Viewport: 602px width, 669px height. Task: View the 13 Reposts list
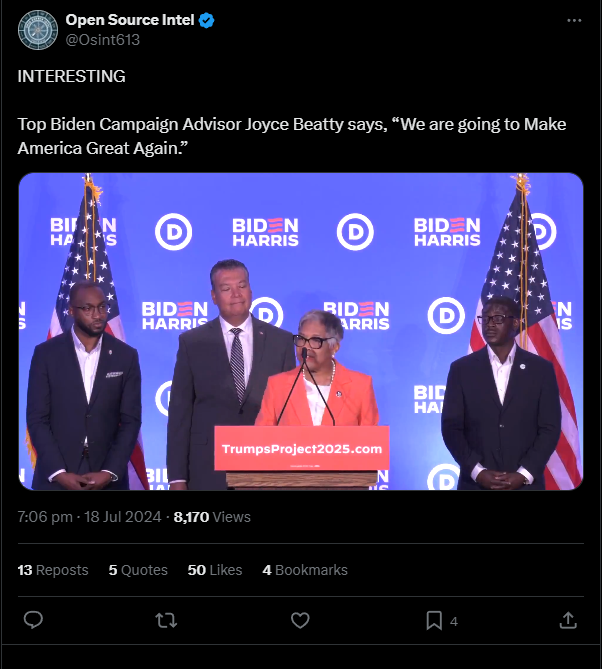53,570
